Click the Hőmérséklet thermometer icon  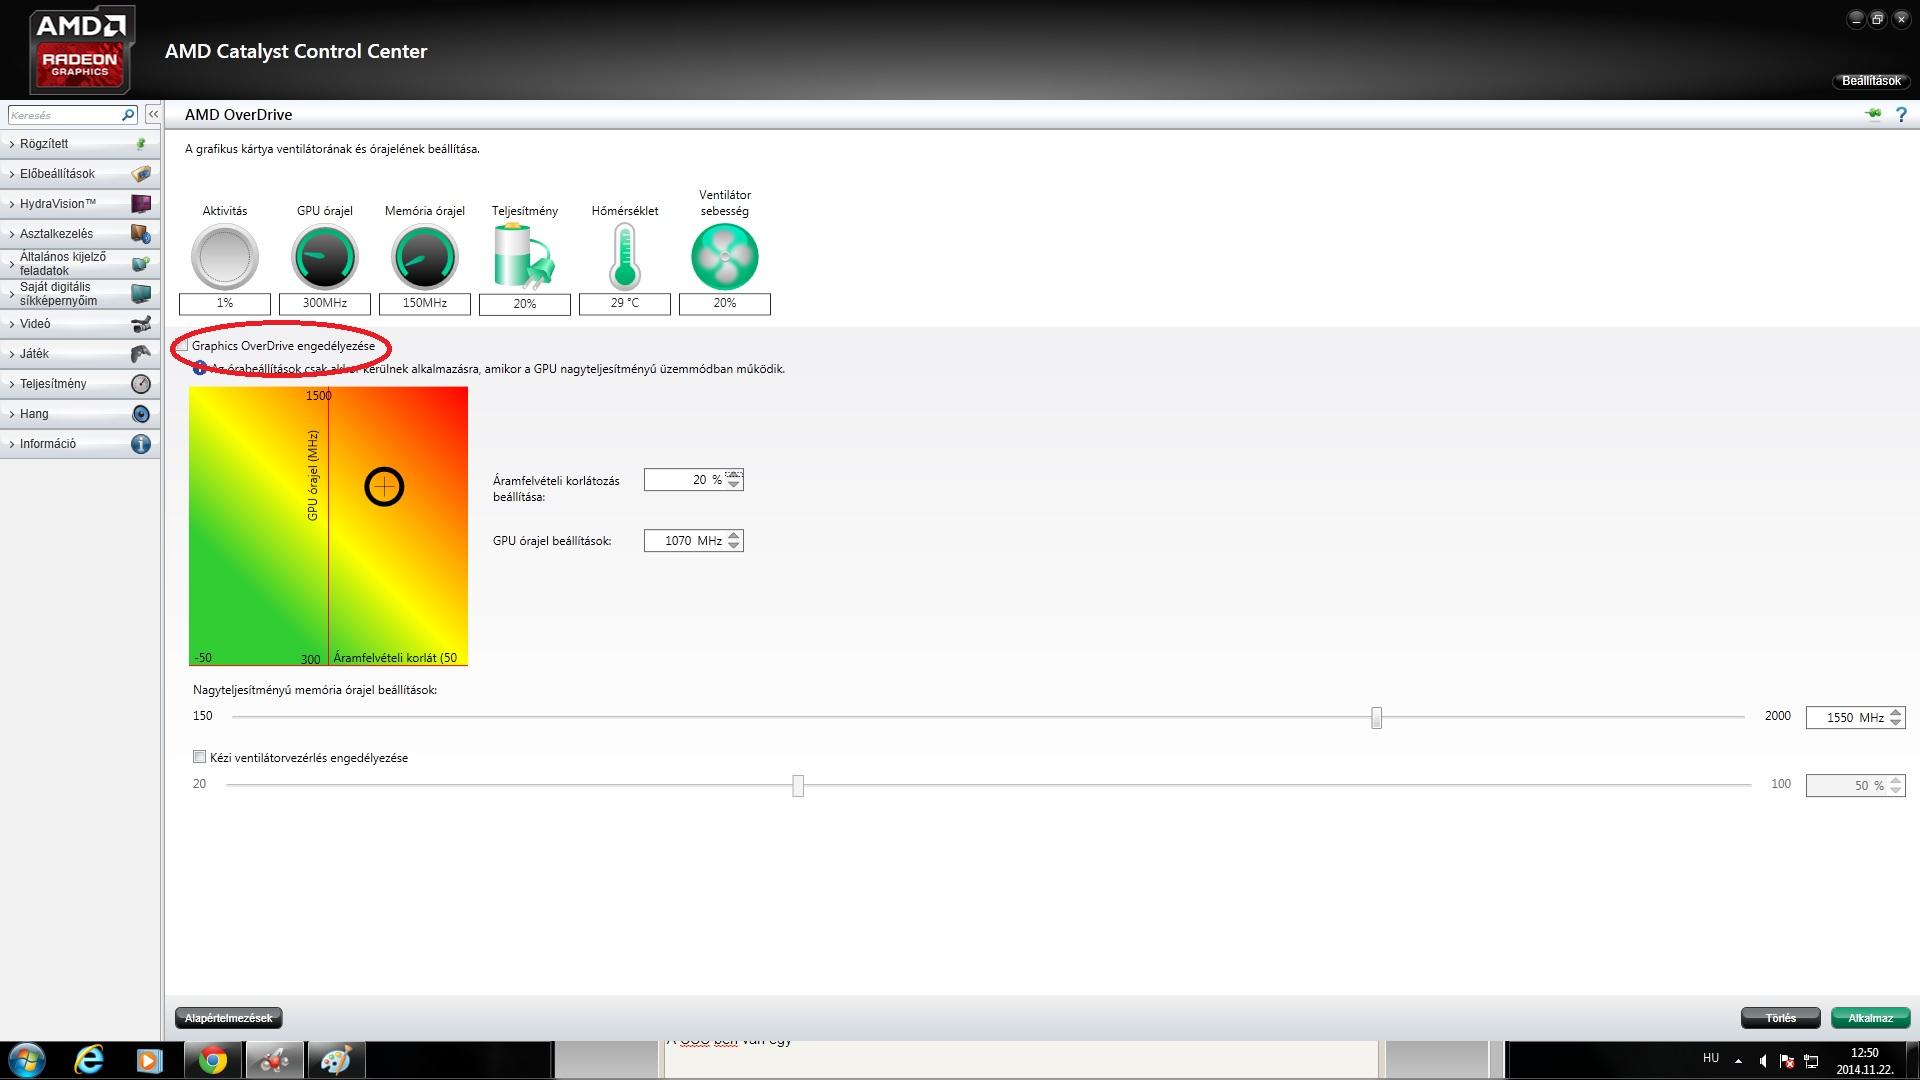[x=625, y=257]
